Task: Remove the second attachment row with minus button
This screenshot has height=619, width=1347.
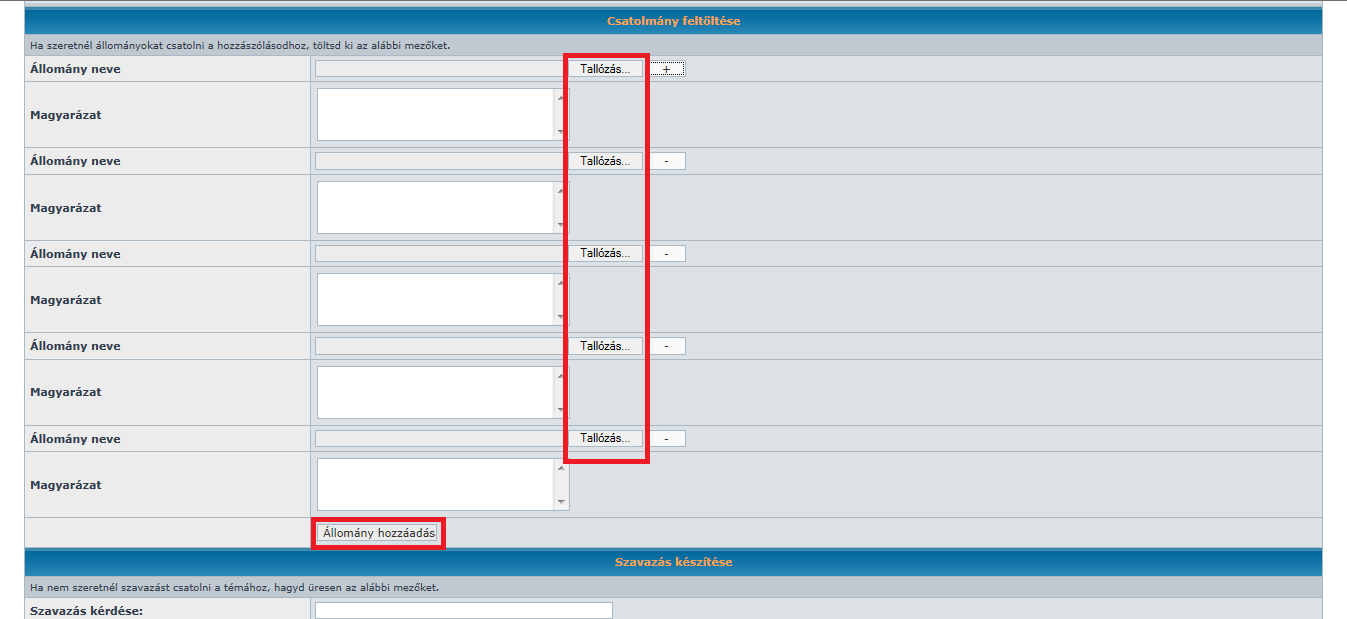Action: point(667,161)
